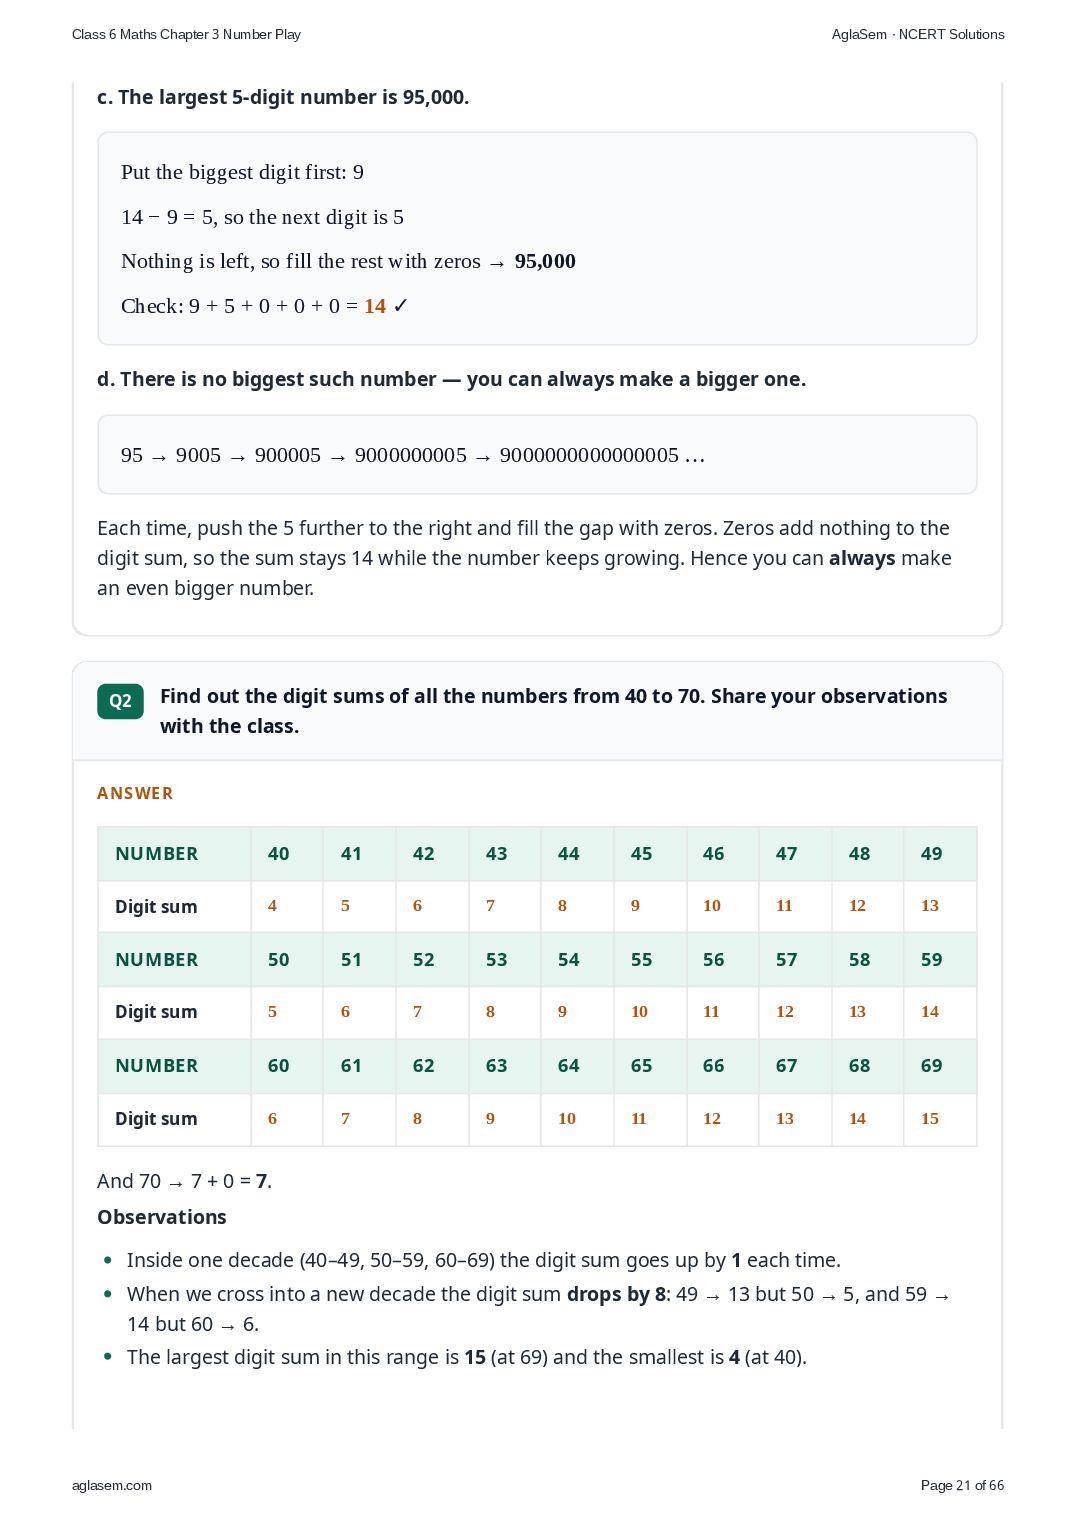Viewport: 1076px width, 1522px height.
Task: Click the 'AglaSem · NCERT Solutions' header text
Action: (918, 34)
